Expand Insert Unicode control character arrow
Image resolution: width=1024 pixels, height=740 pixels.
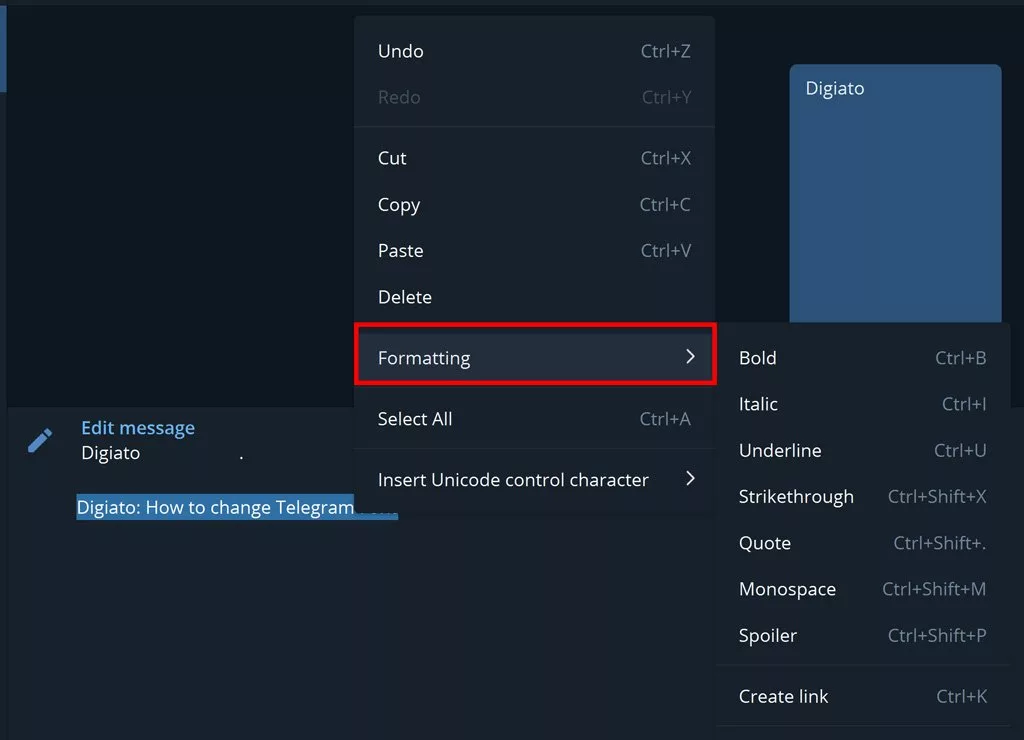(690, 479)
